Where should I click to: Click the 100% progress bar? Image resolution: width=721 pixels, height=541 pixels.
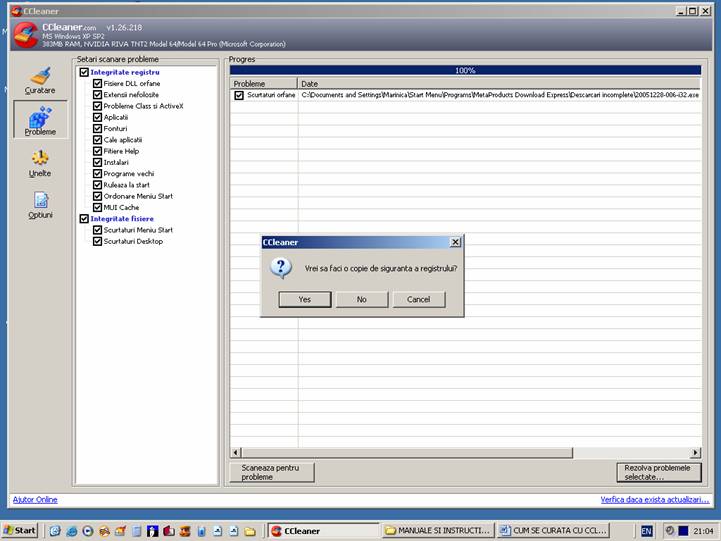pyautogui.click(x=465, y=71)
